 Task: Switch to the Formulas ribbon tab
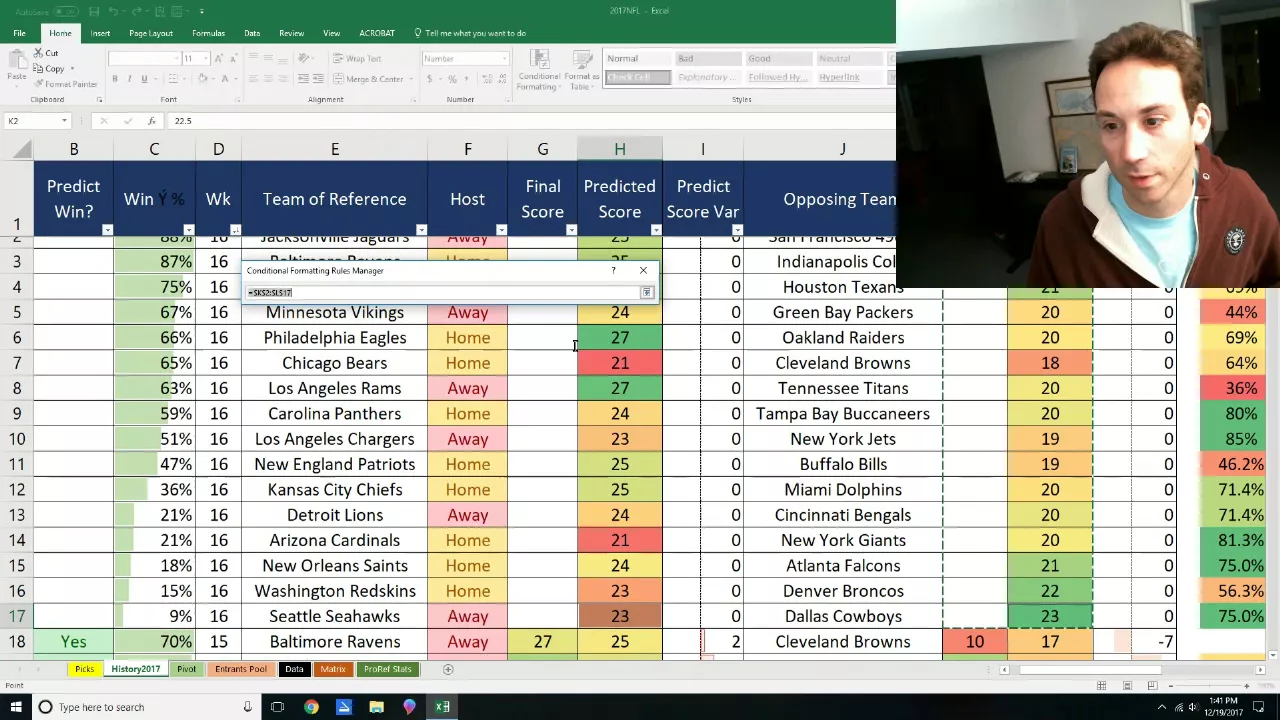[x=208, y=33]
